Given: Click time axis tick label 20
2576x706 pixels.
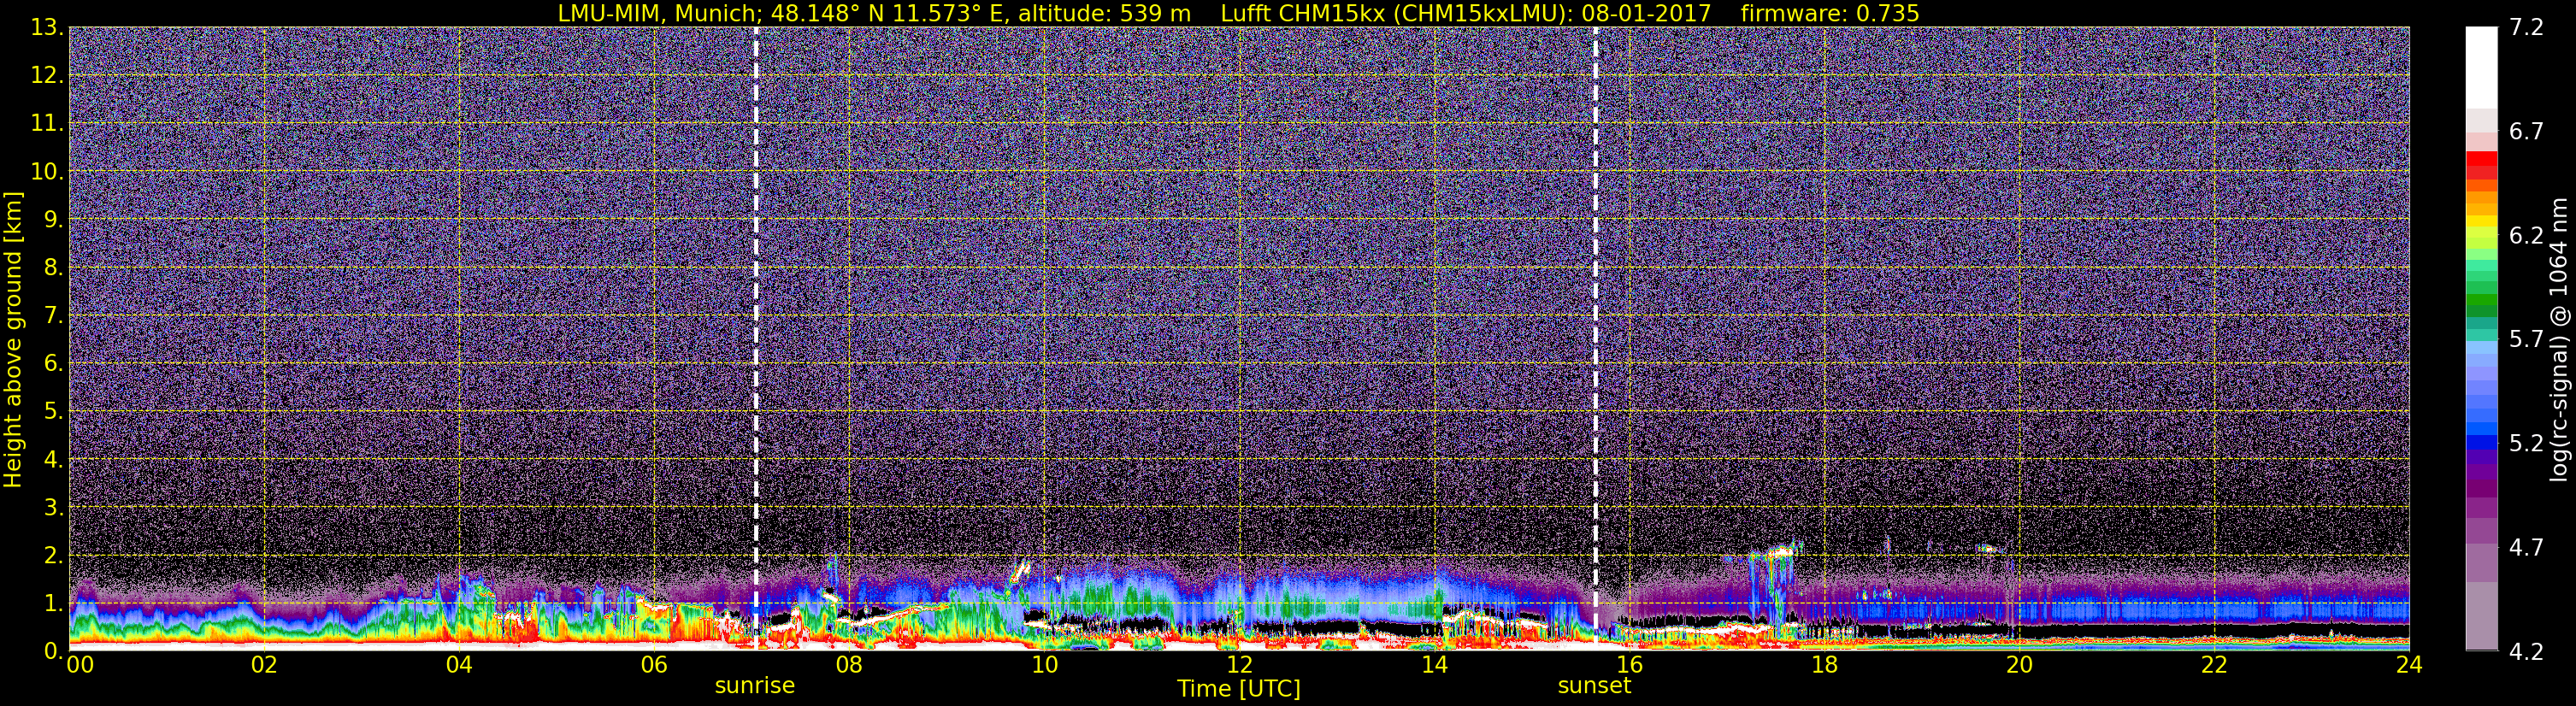Looking at the screenshot, I should [x=2019, y=665].
